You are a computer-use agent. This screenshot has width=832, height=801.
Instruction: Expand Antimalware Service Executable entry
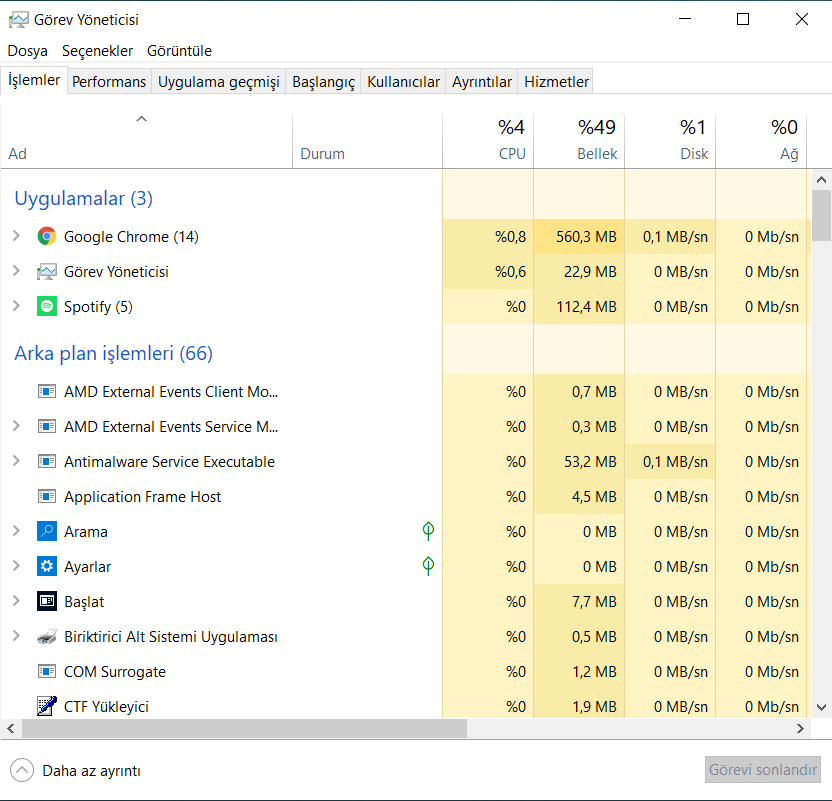(x=16, y=462)
